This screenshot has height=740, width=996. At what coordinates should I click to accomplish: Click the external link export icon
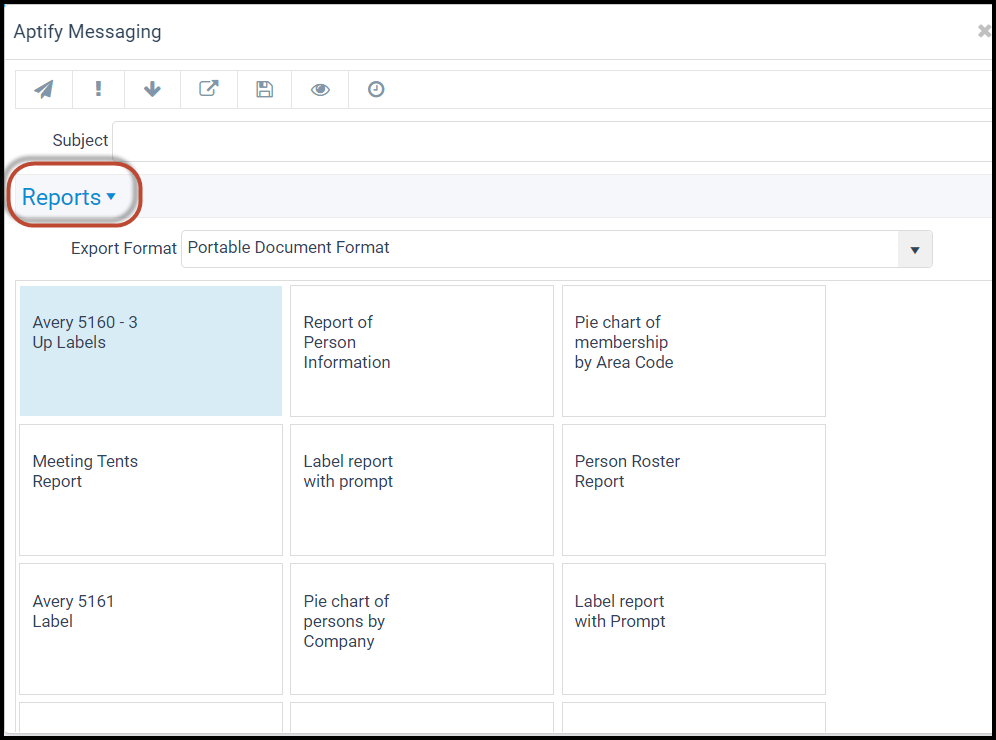pyautogui.click(x=209, y=90)
